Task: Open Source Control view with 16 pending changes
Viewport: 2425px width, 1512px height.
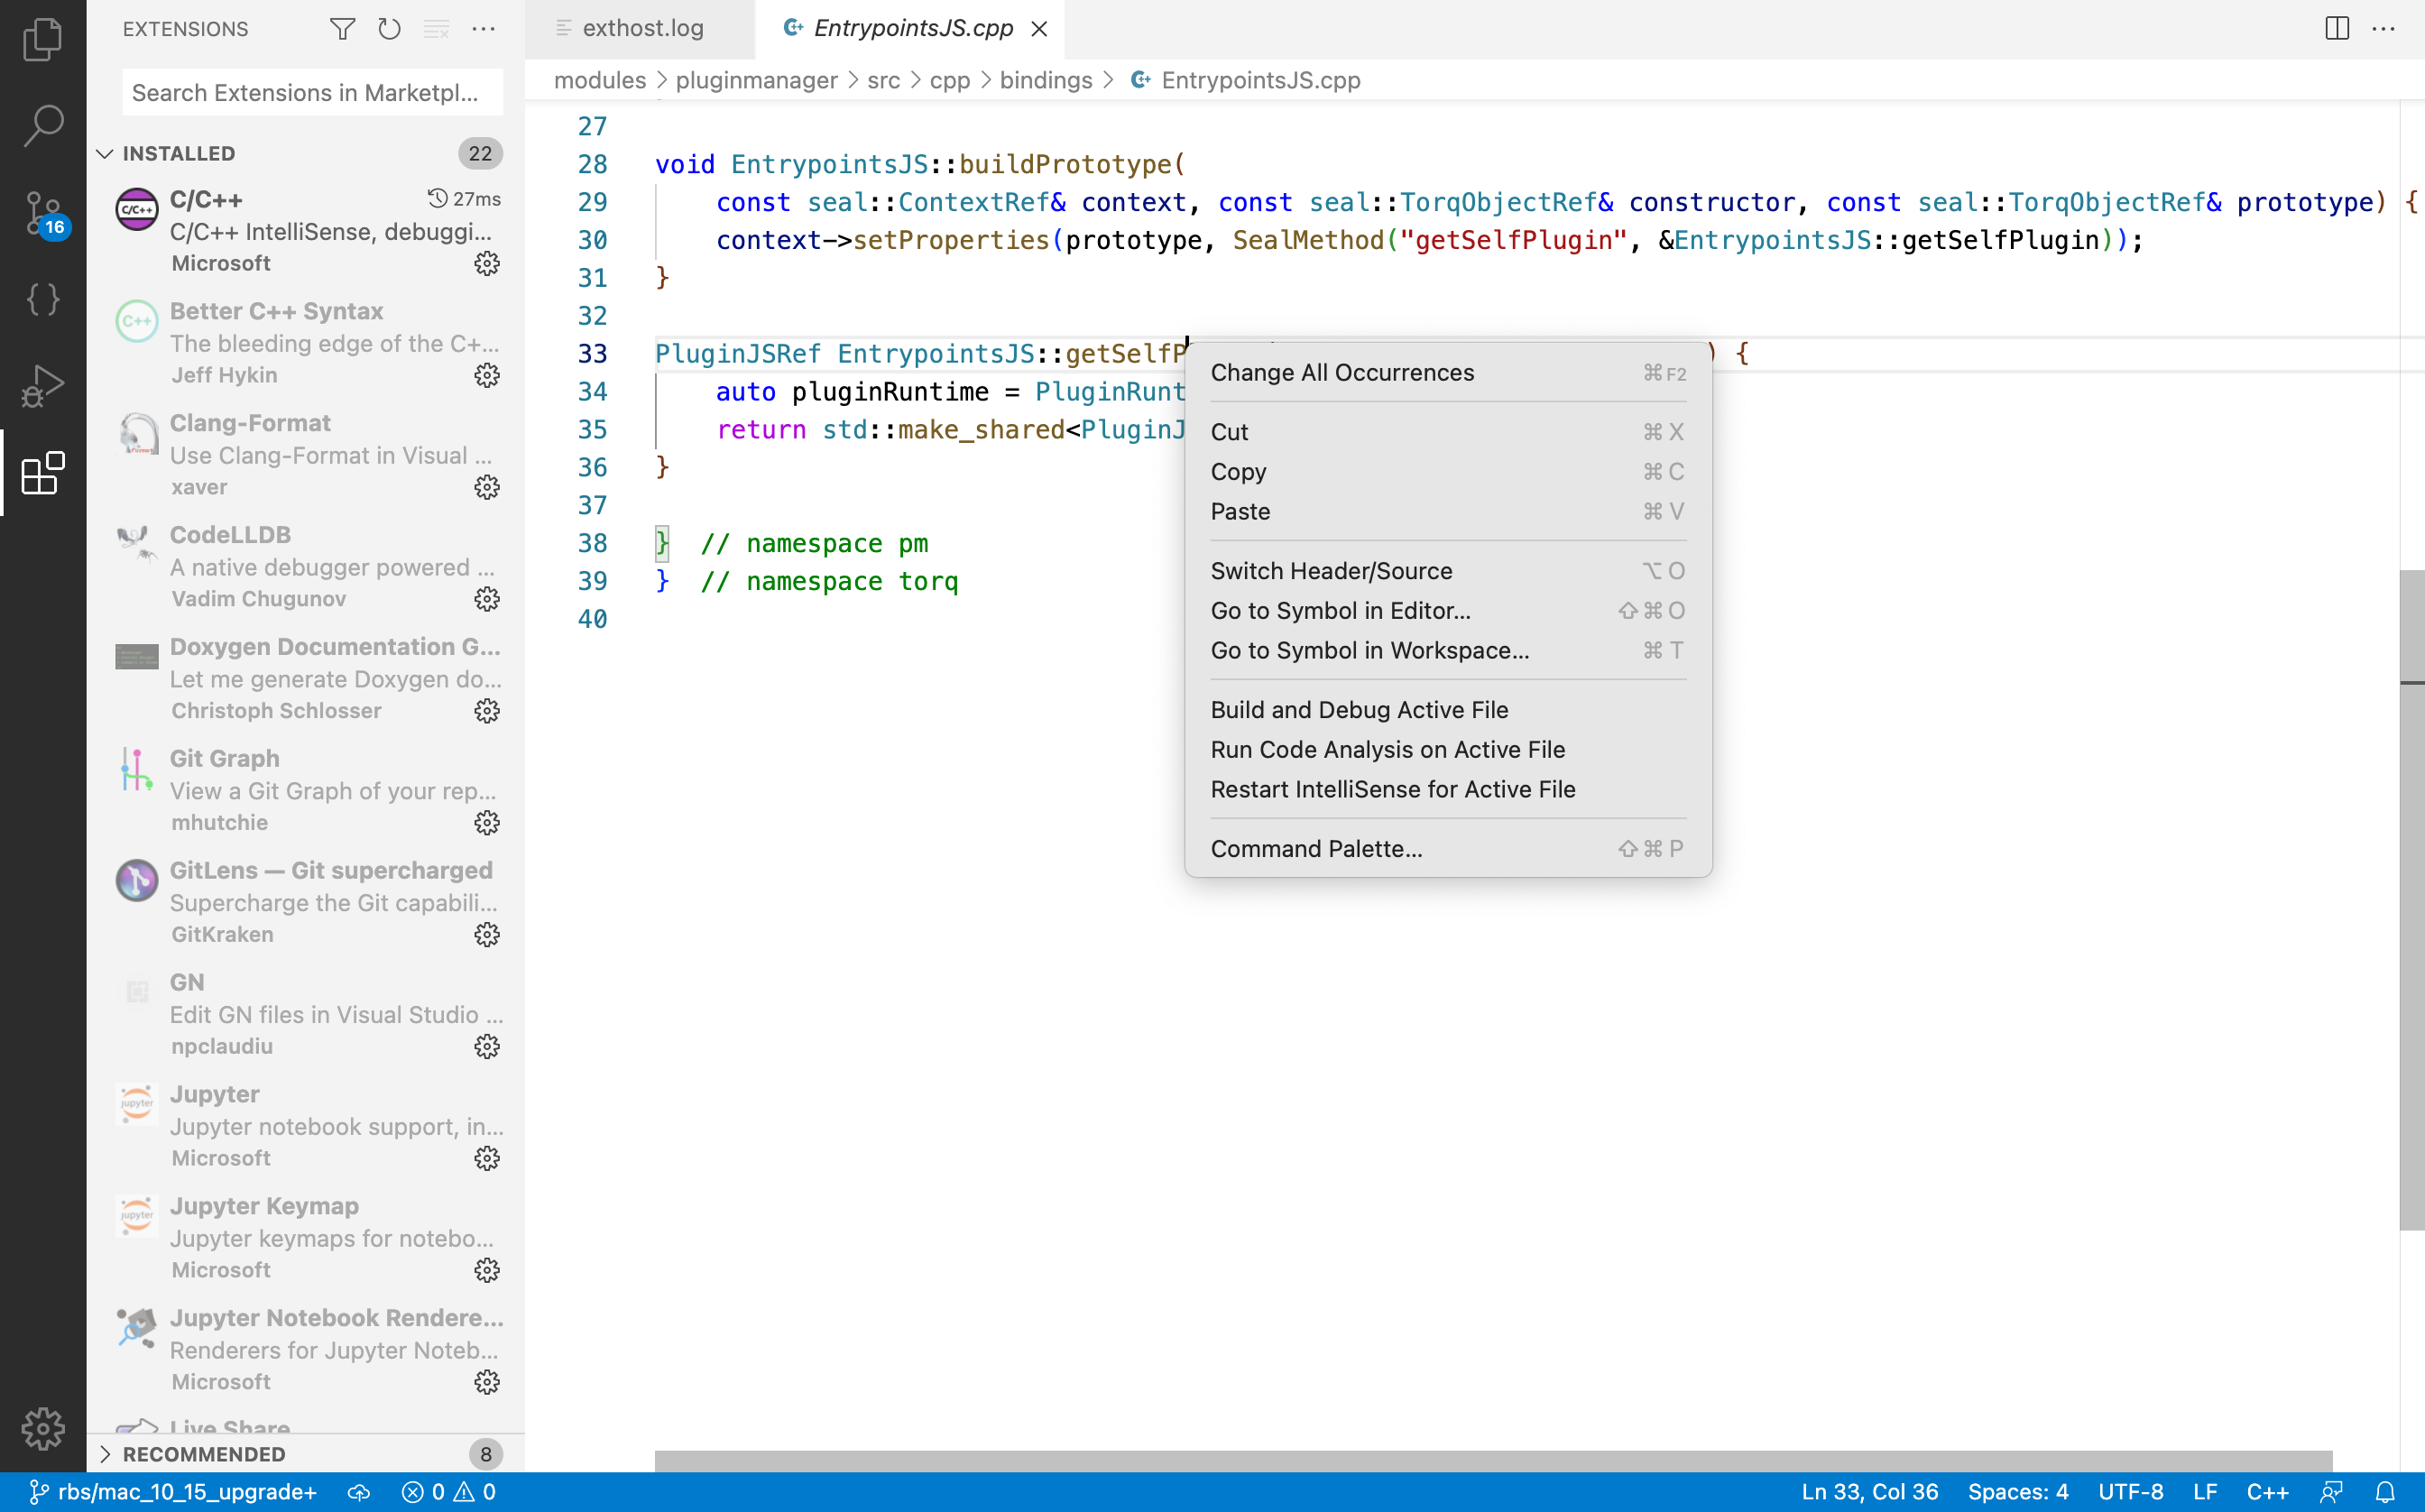Action: pyautogui.click(x=43, y=213)
